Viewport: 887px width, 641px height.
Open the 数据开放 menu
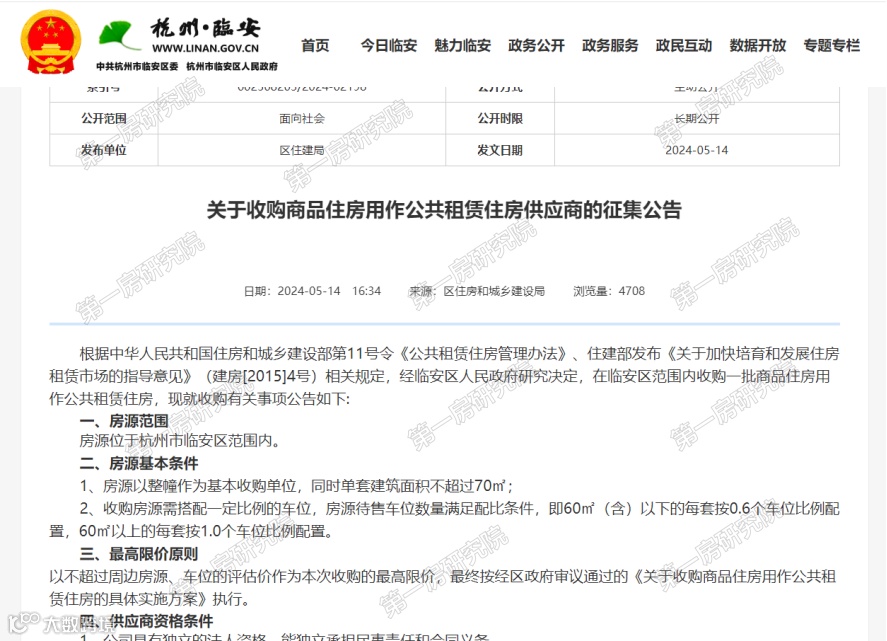[x=757, y=45]
